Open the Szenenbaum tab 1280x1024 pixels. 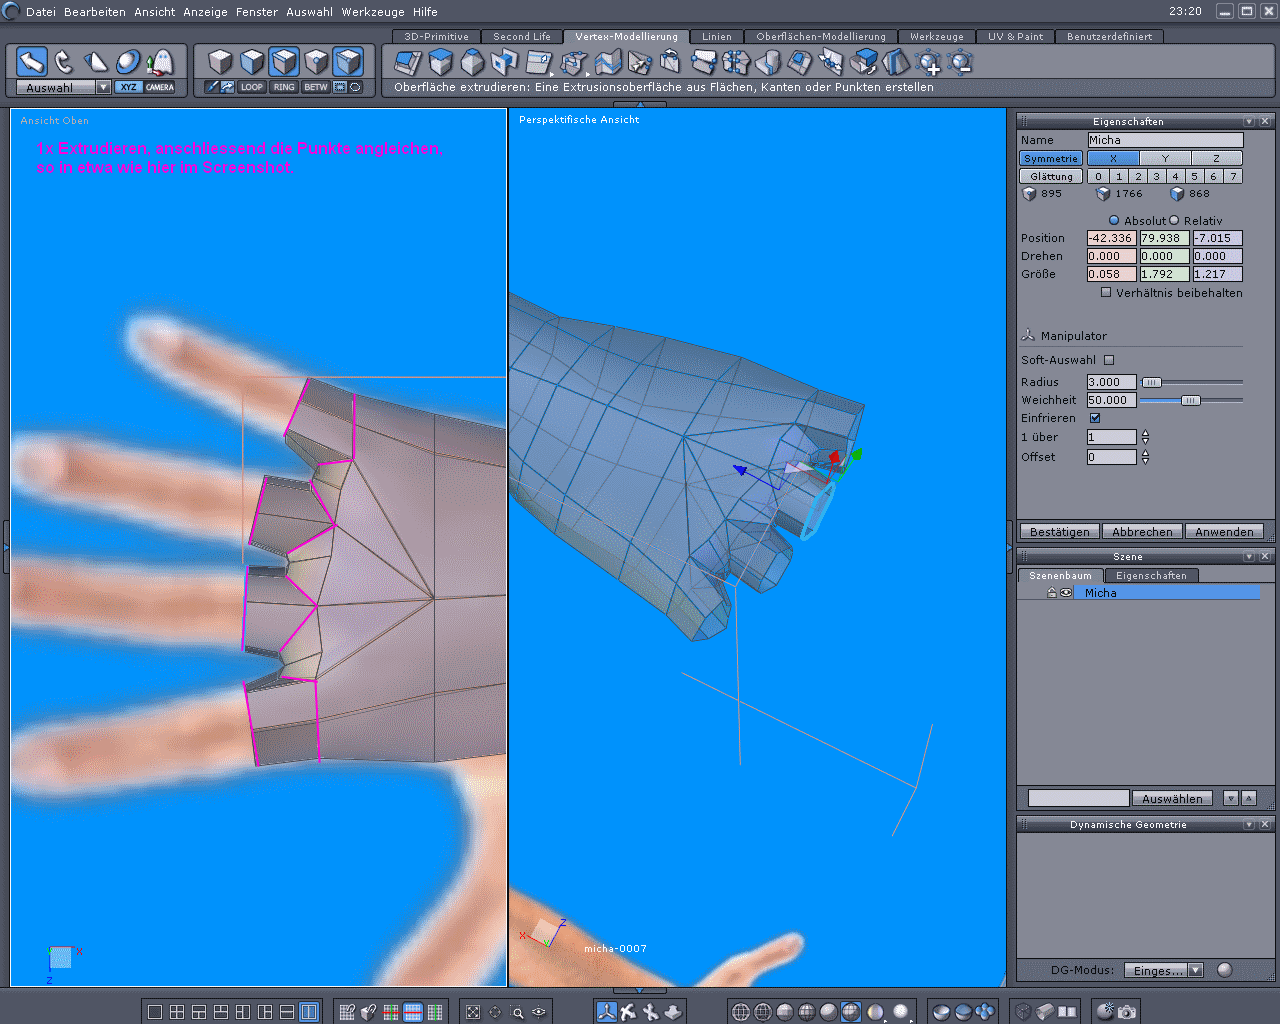click(x=1060, y=576)
